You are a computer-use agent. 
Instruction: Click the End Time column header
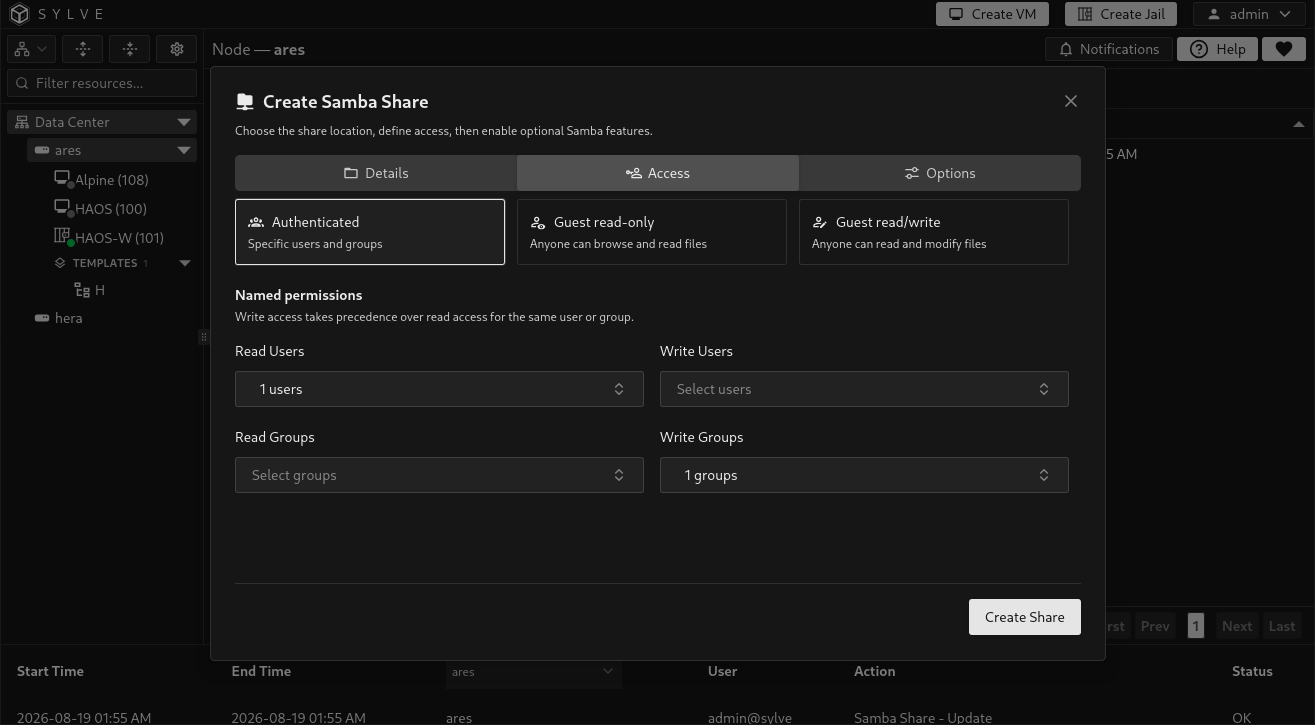pyautogui.click(x=261, y=671)
